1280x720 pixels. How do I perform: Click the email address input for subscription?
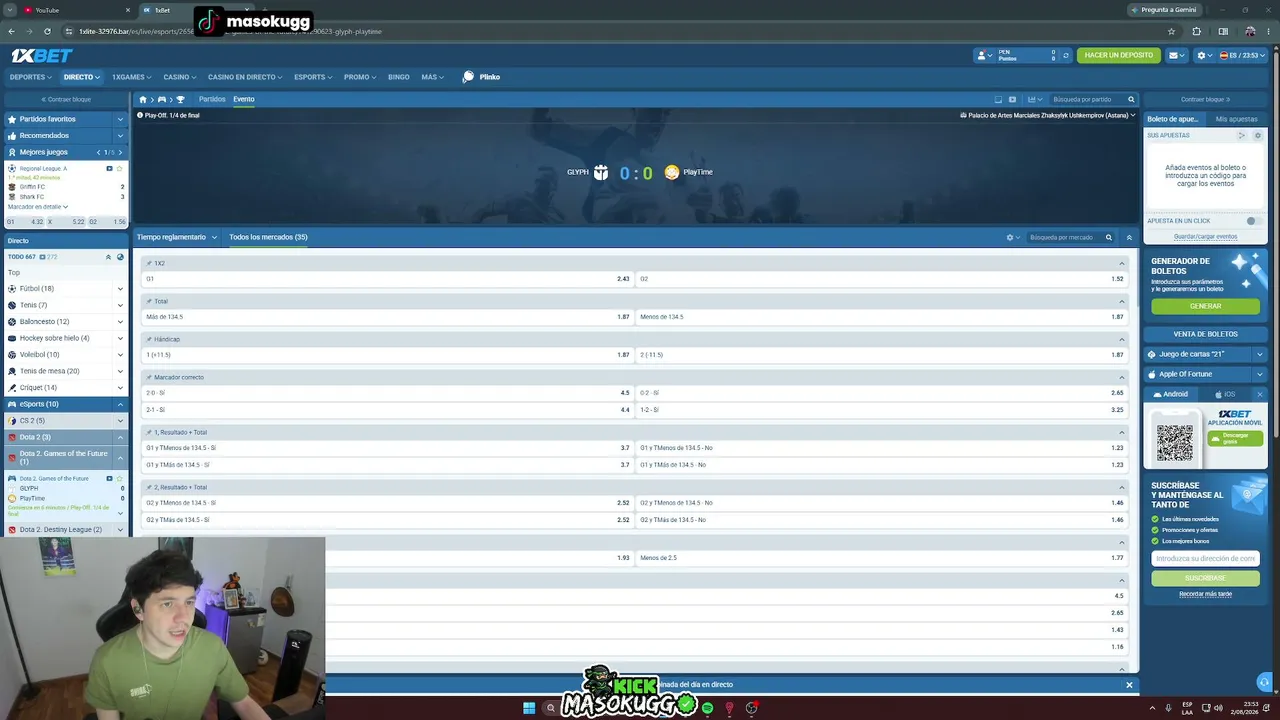click(x=1205, y=559)
